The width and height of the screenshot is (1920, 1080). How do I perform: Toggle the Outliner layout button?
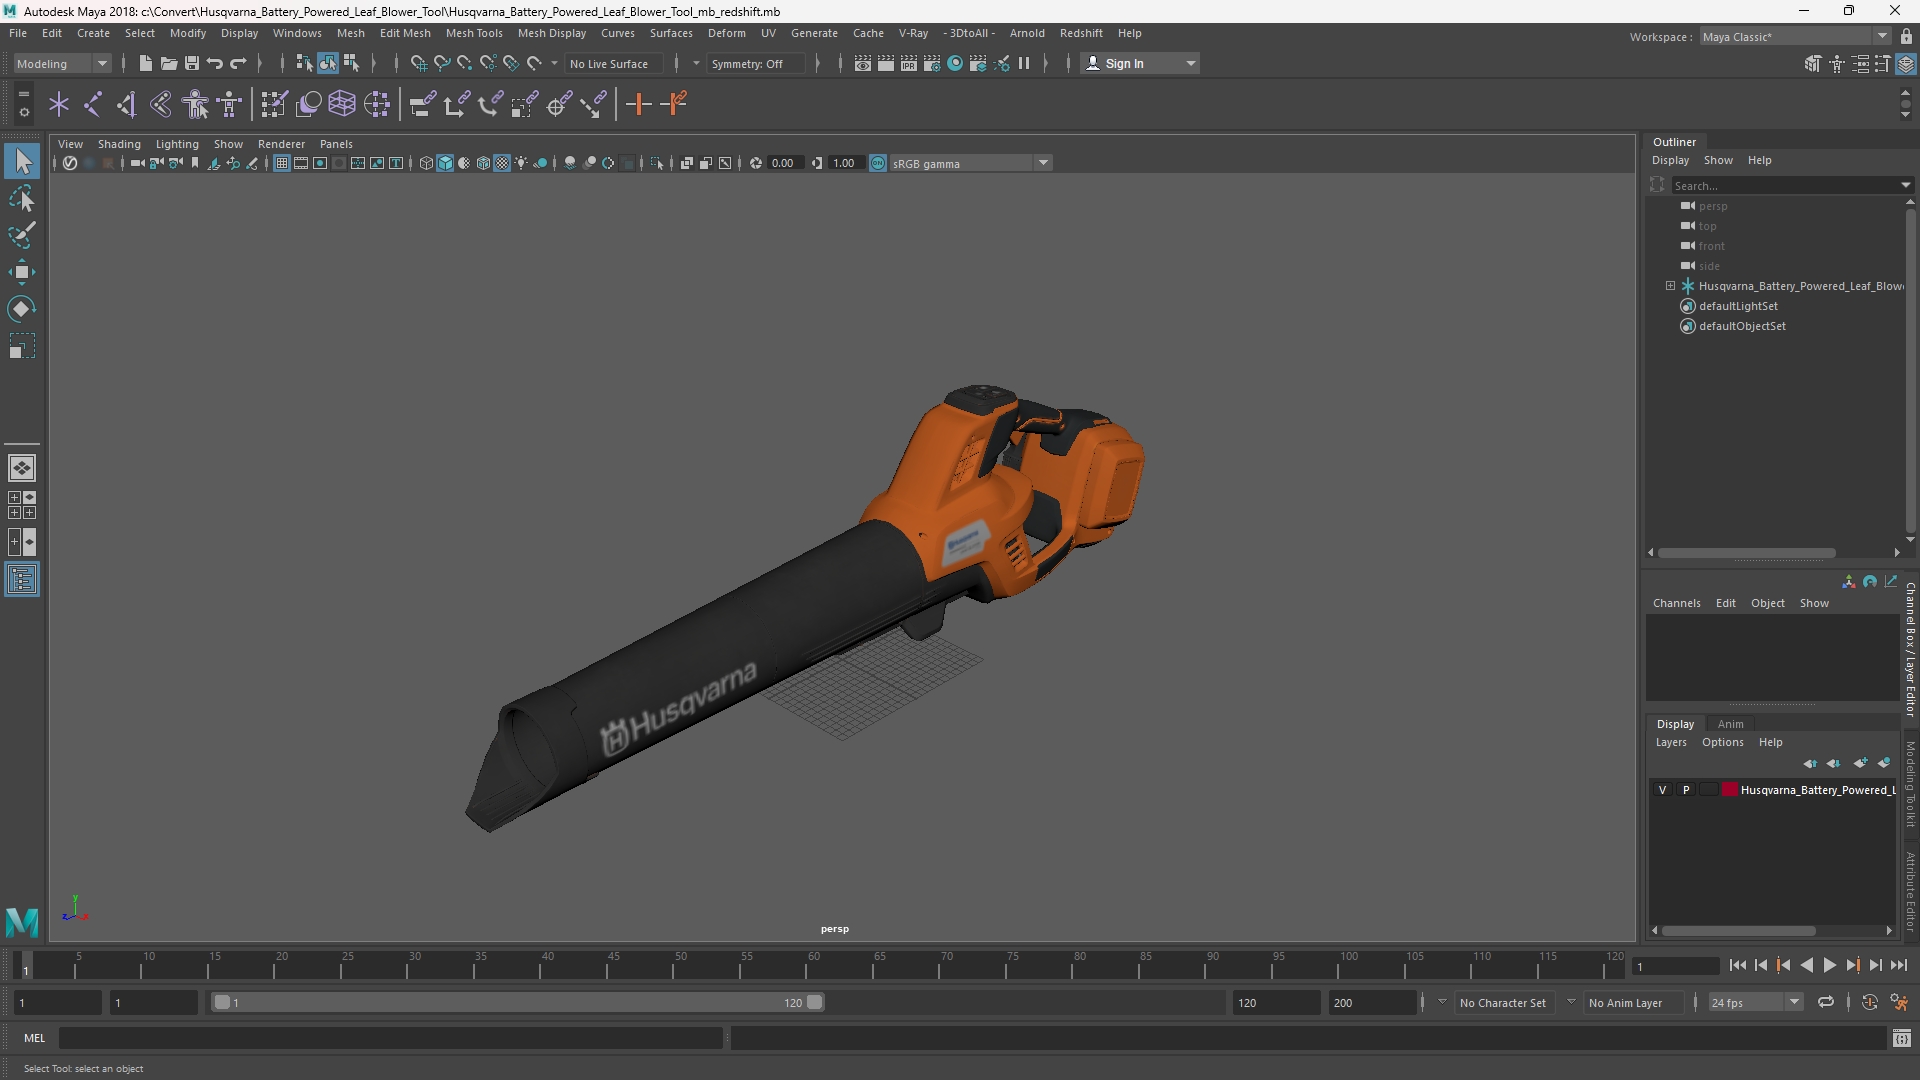pos(22,580)
